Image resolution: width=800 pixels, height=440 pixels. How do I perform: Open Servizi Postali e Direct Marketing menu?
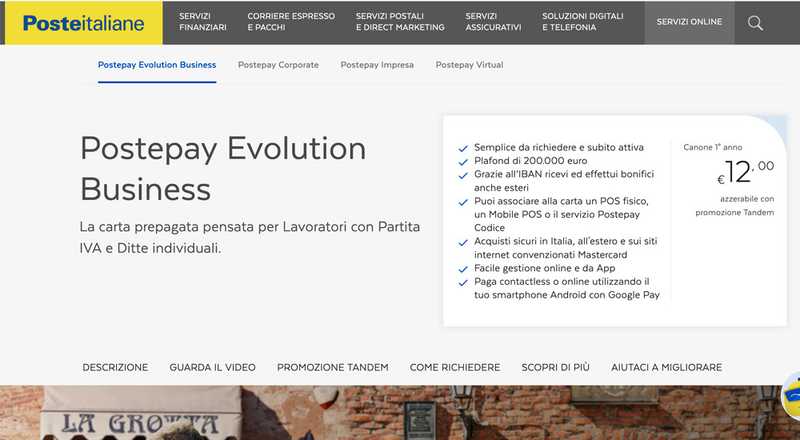[400, 22]
